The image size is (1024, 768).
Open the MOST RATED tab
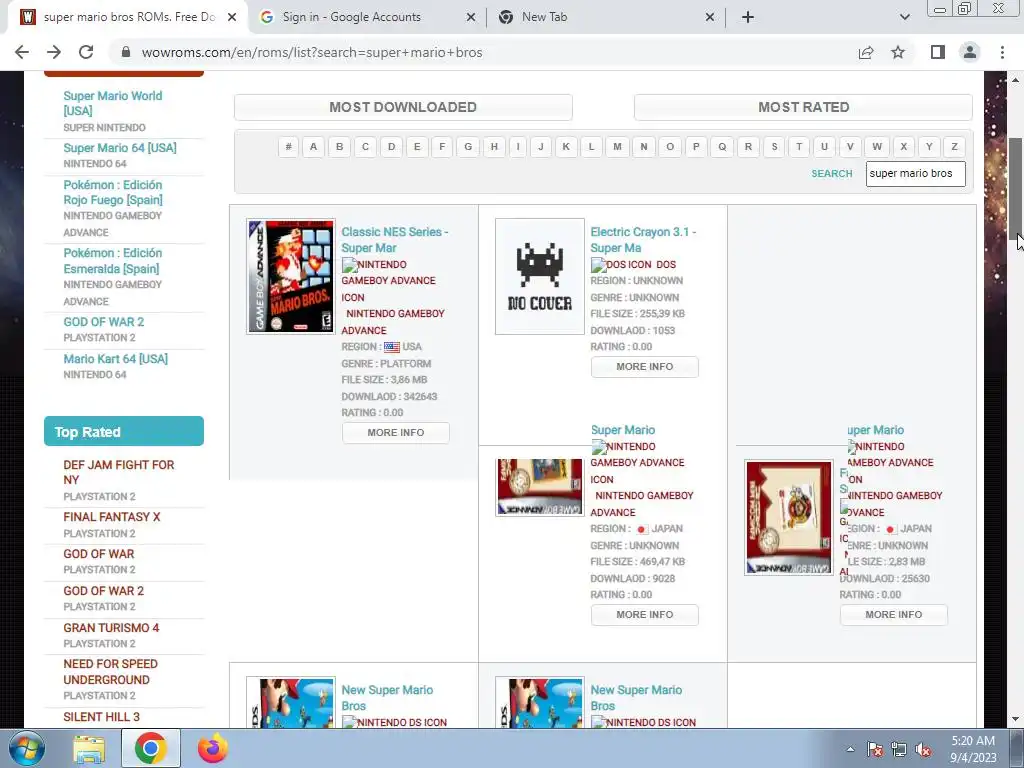tap(803, 107)
